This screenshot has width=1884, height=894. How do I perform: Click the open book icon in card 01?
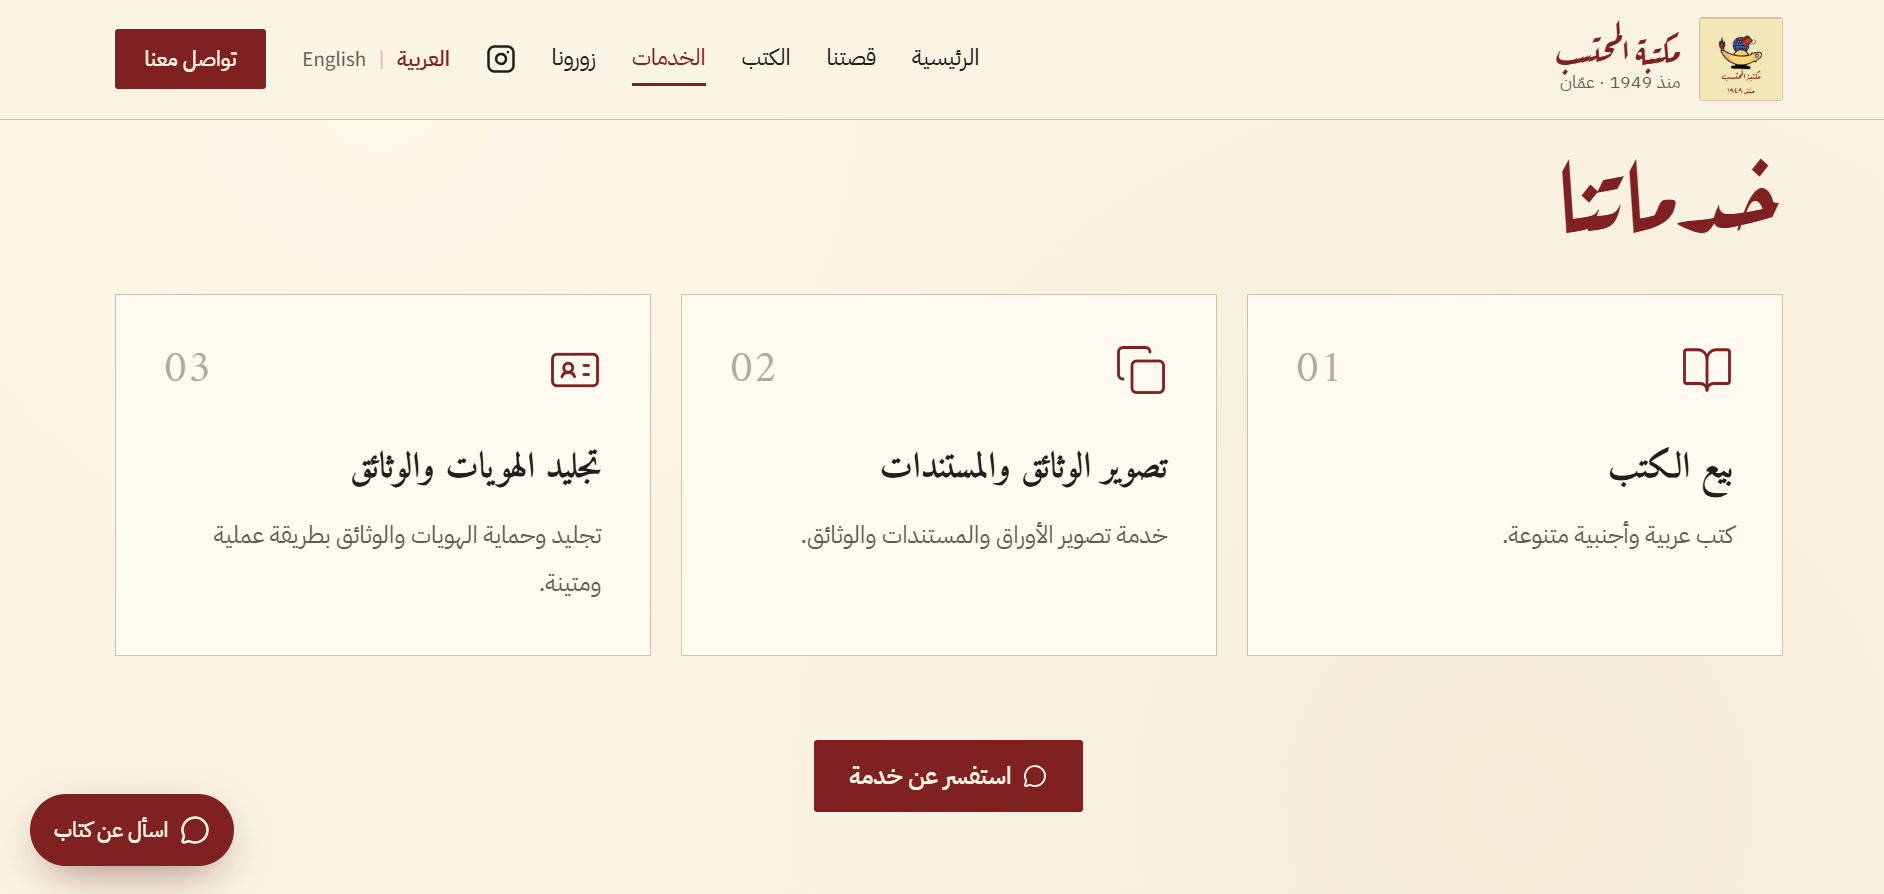coord(1707,369)
